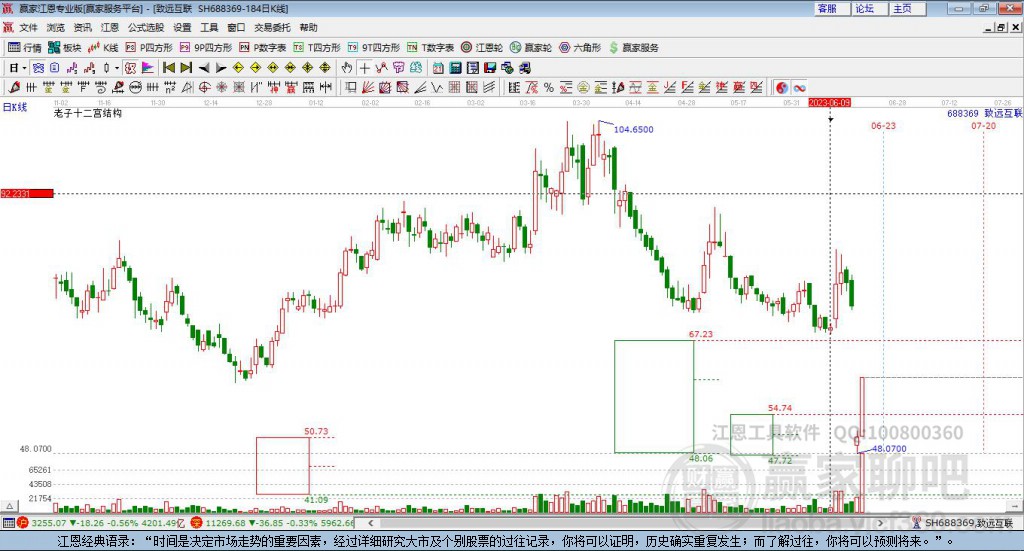Open the 六角形 hexagon tool
This screenshot has height=551, width=1024.
[580, 48]
